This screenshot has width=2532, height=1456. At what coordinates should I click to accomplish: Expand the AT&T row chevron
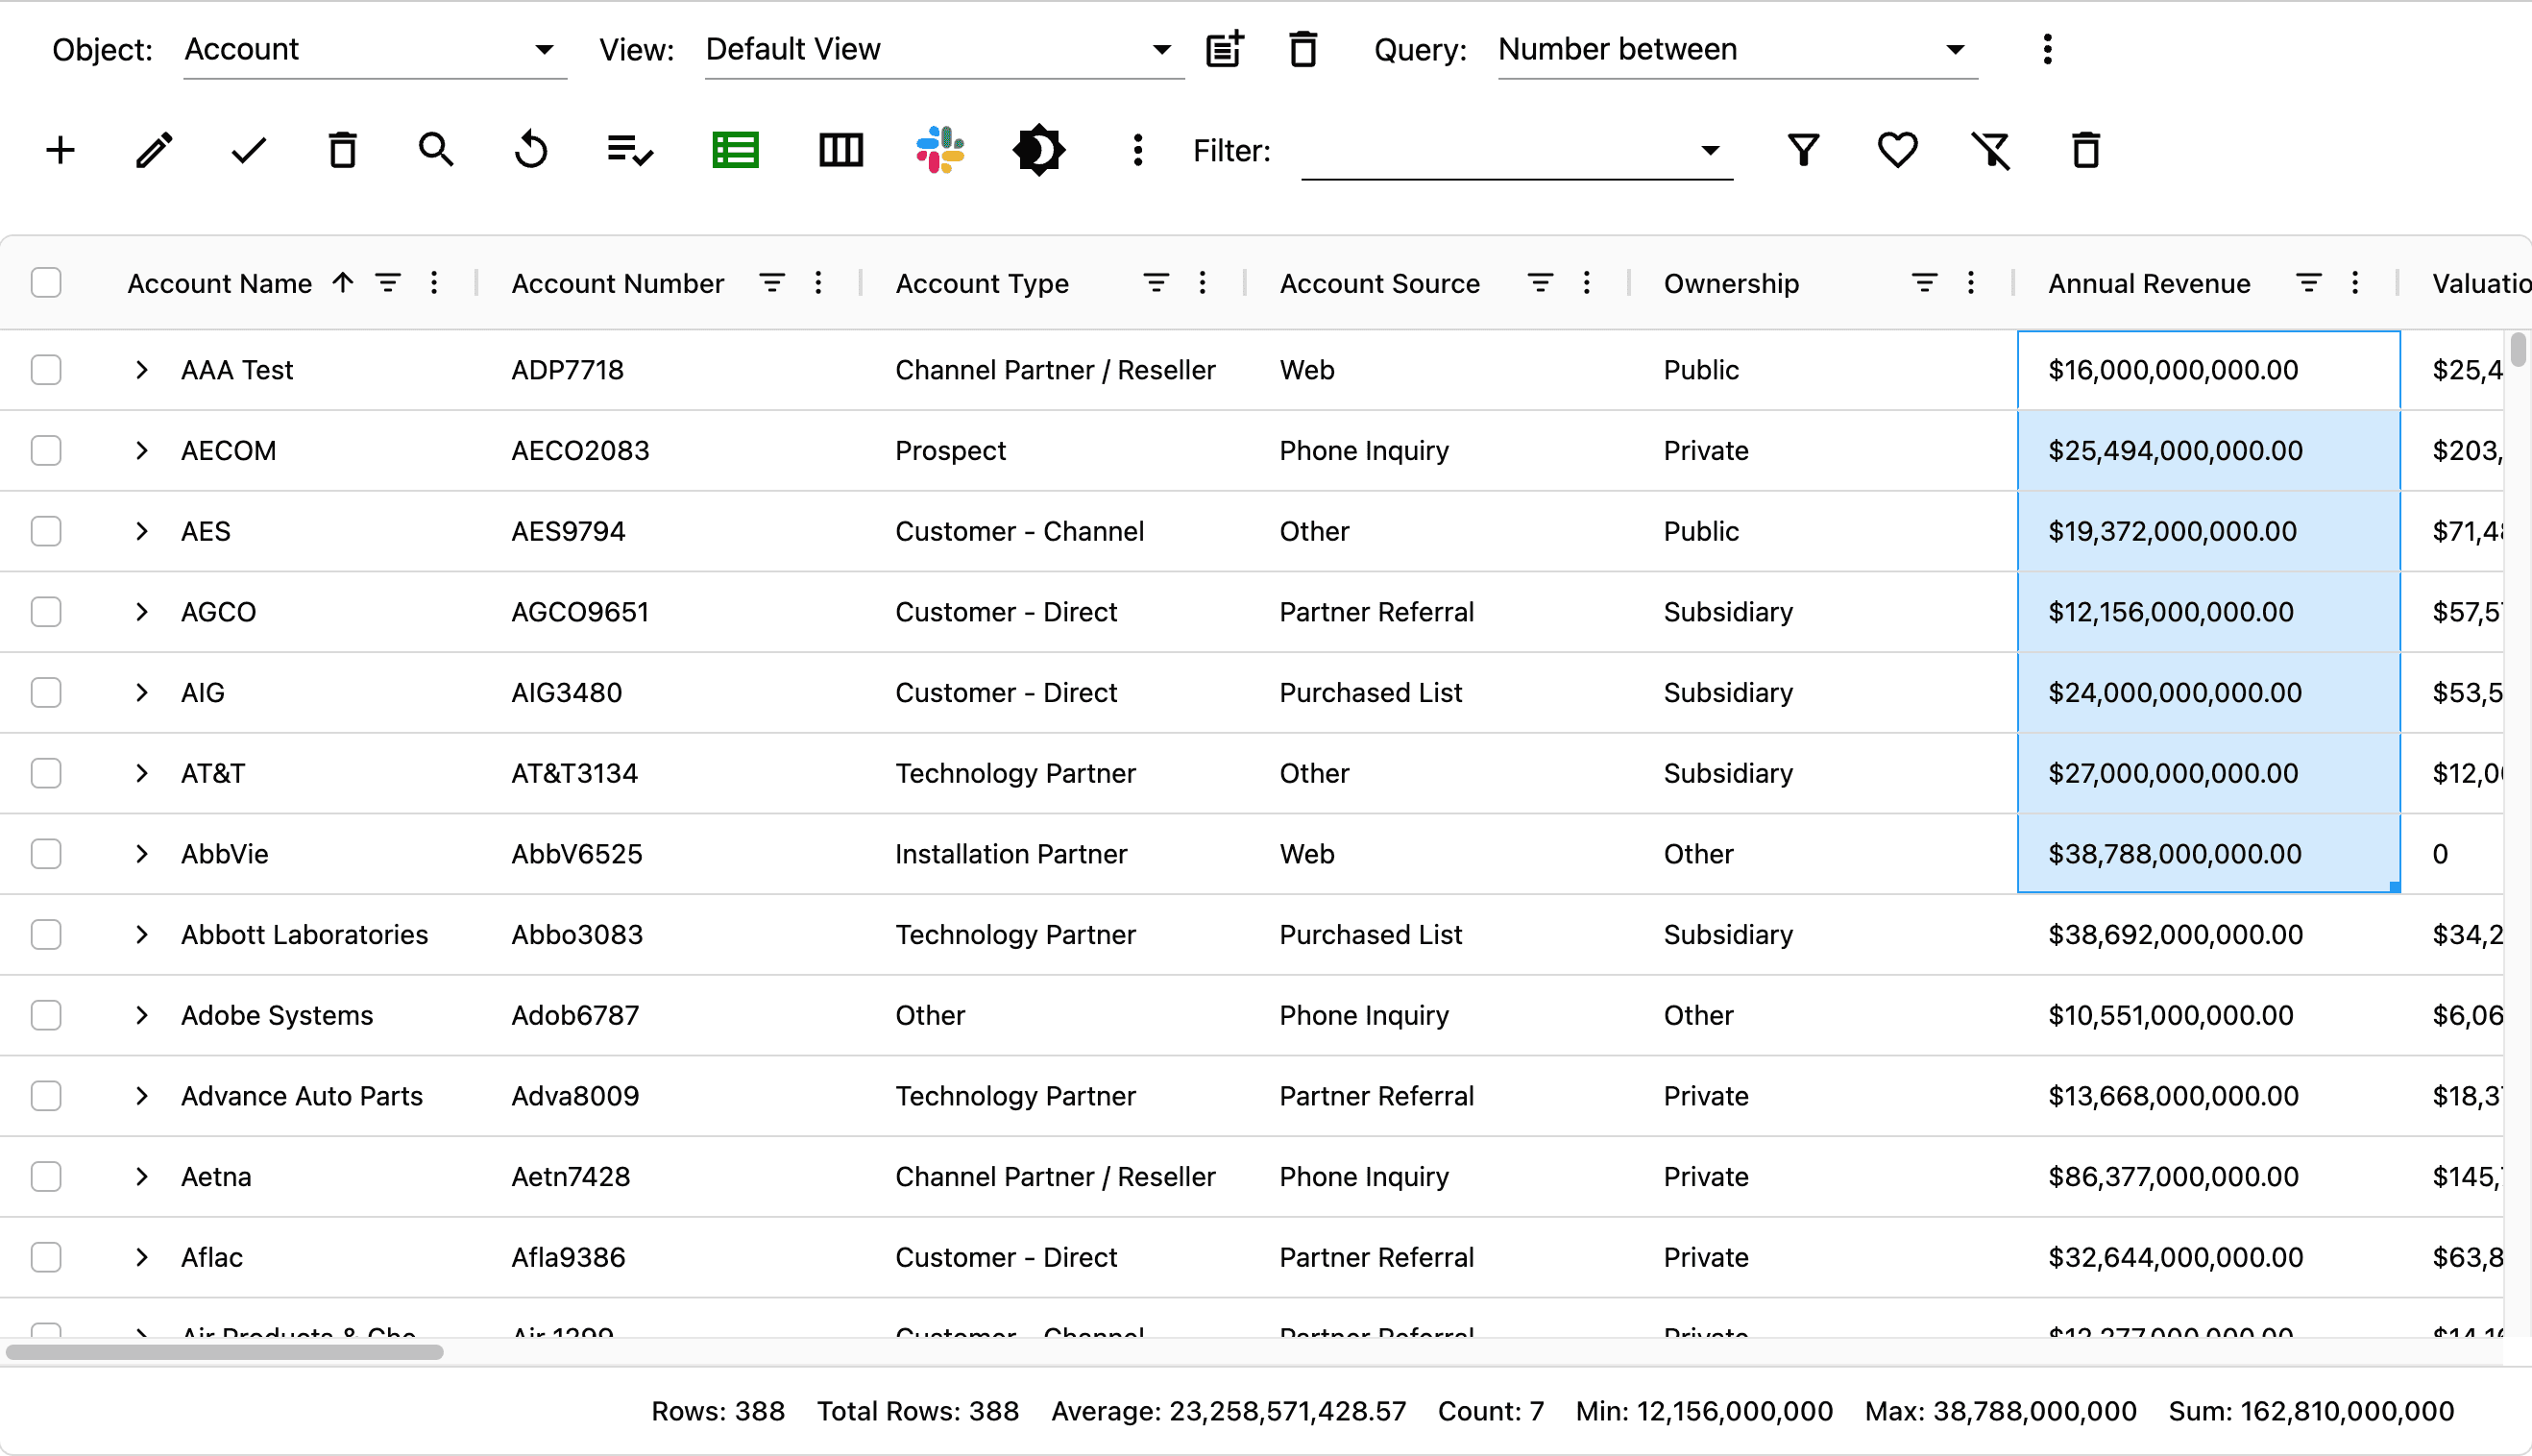tap(141, 773)
